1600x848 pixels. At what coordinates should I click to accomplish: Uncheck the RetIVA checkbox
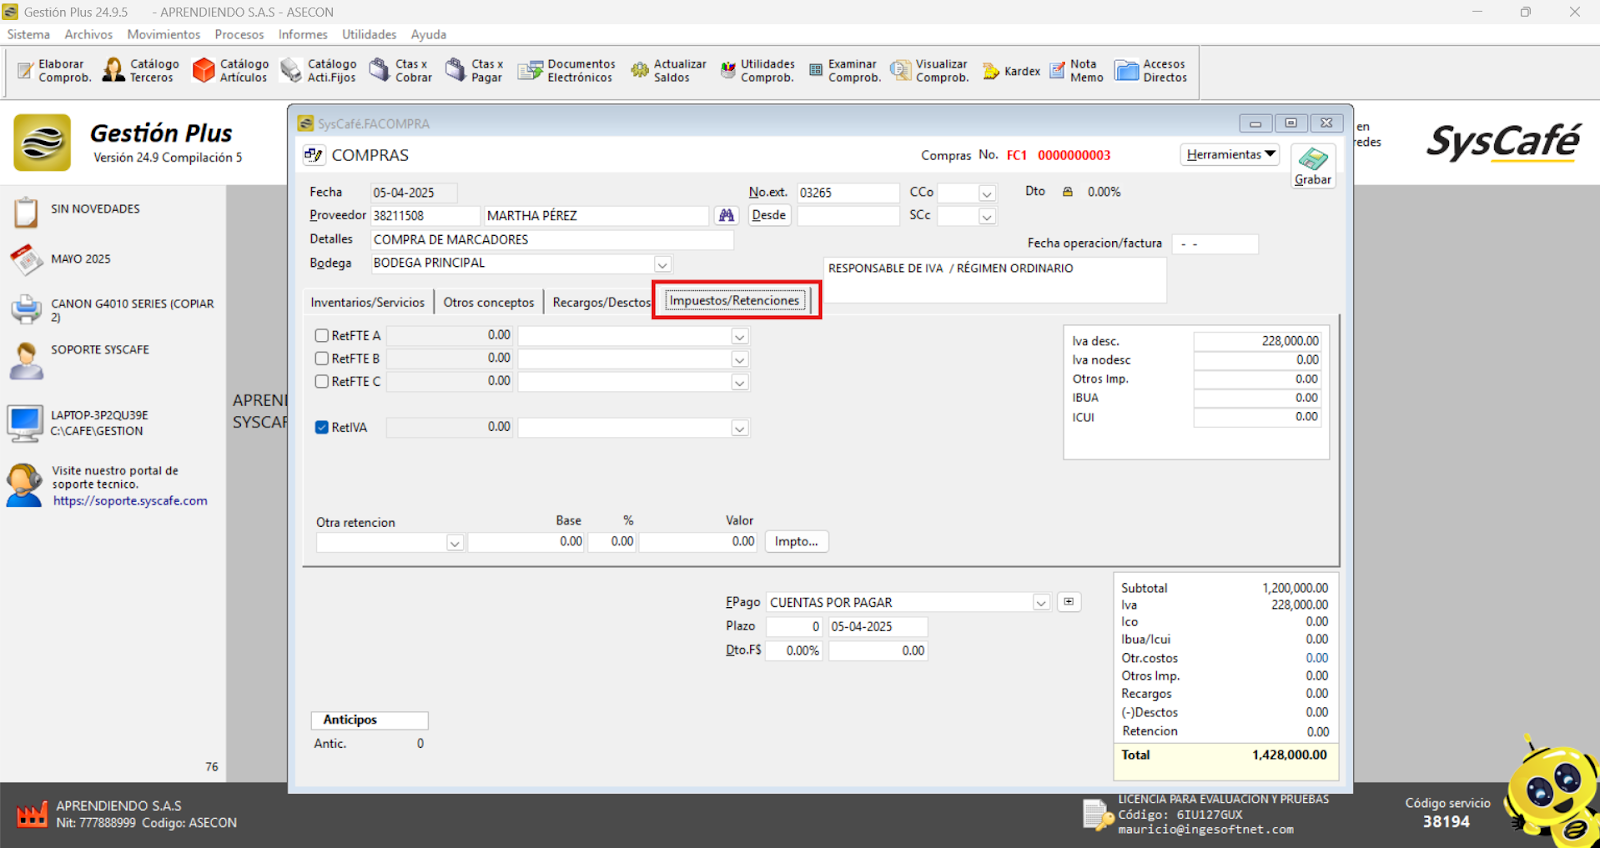[322, 428]
